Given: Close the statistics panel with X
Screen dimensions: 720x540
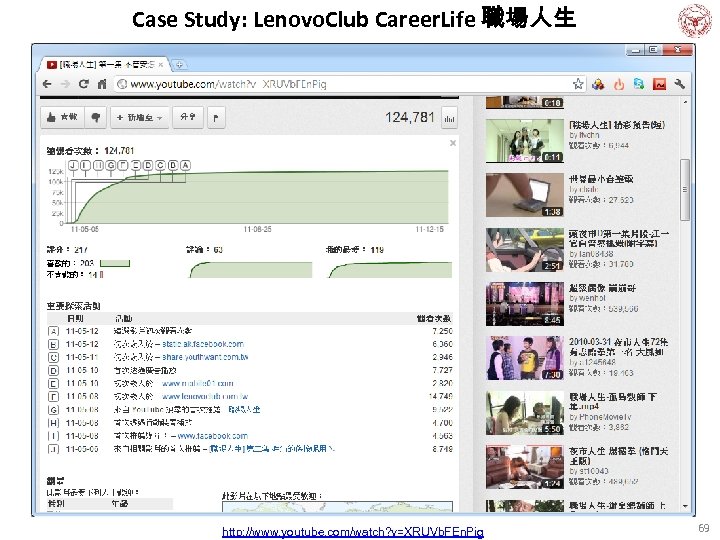Looking at the screenshot, I should click(453, 143).
